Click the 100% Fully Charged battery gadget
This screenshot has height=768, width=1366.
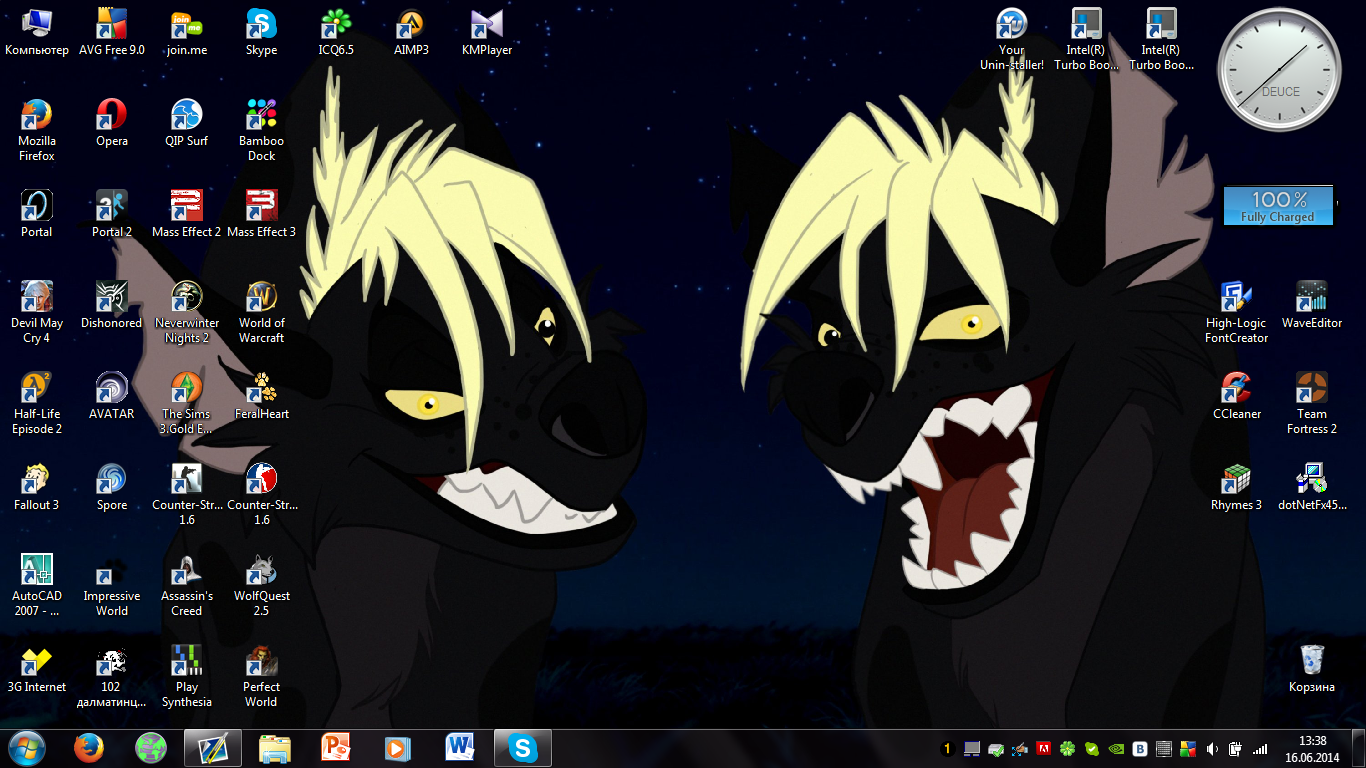pyautogui.click(x=1278, y=205)
